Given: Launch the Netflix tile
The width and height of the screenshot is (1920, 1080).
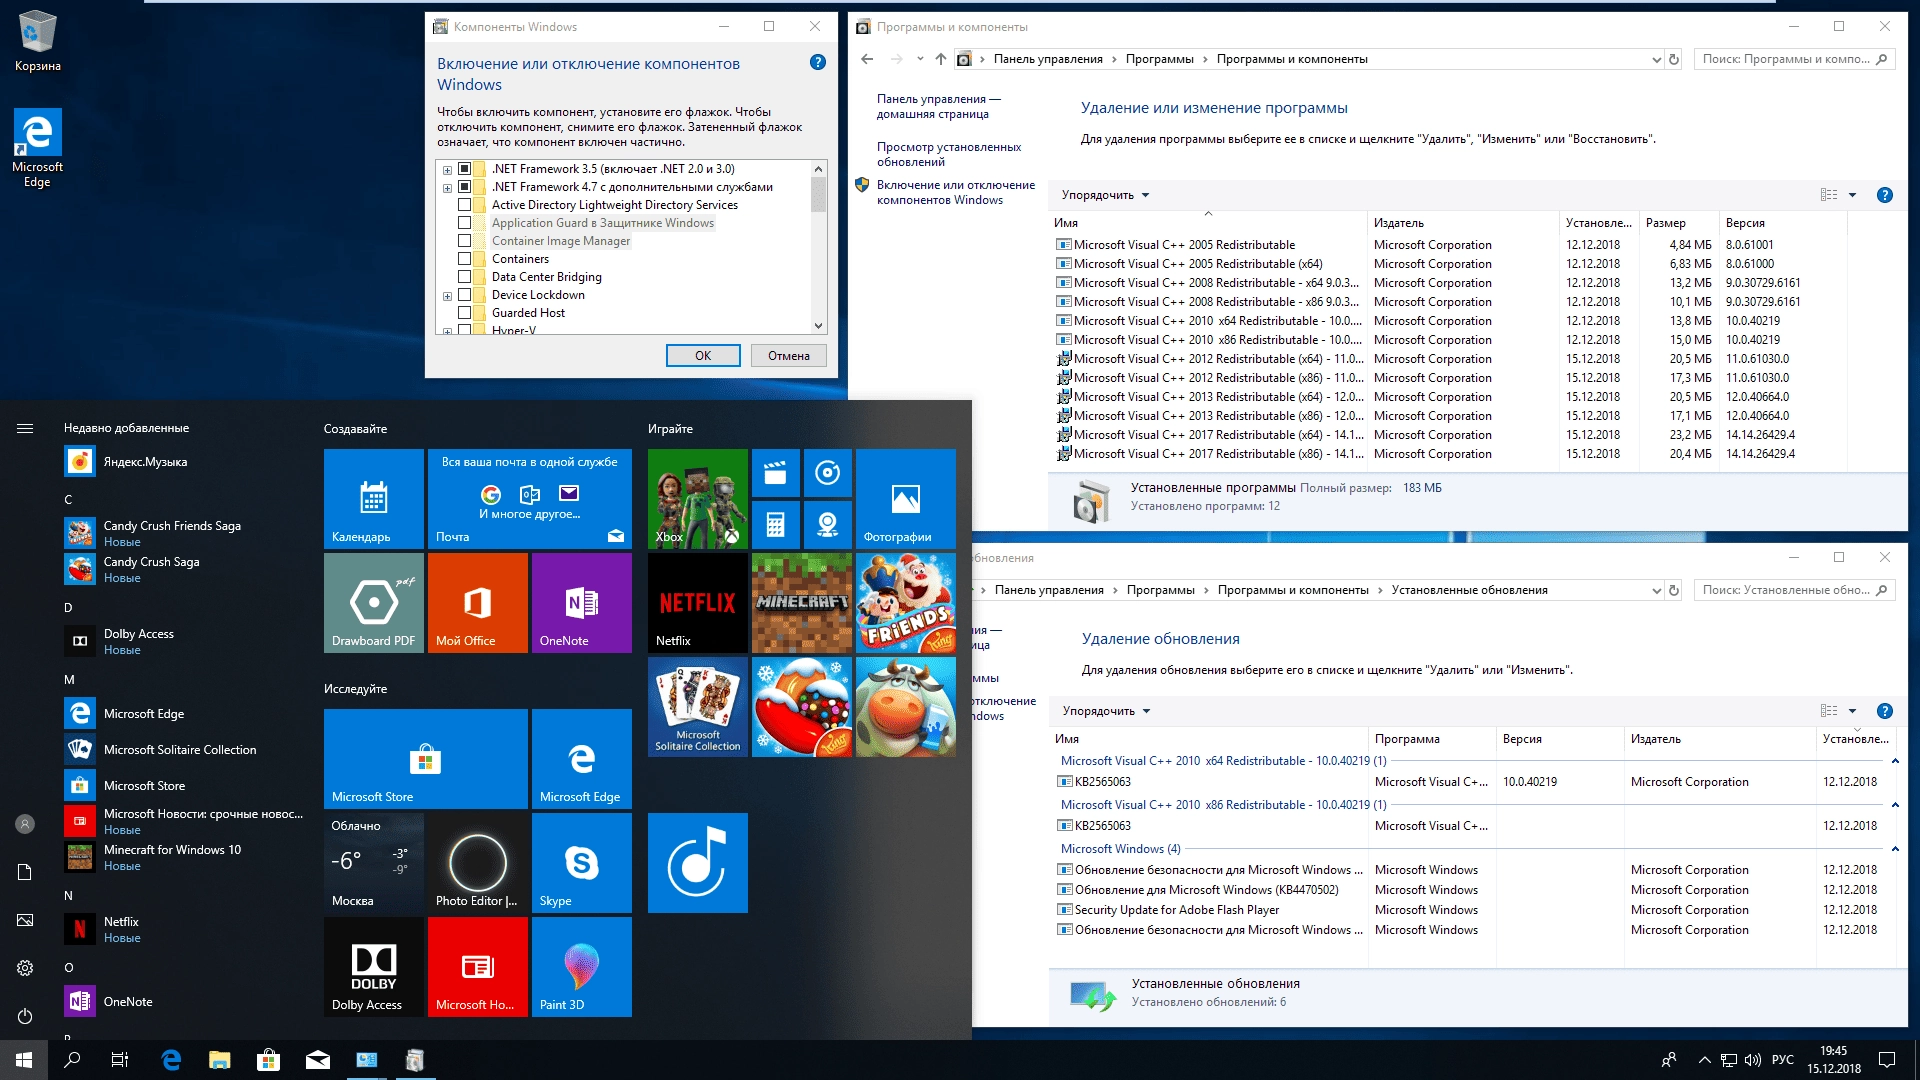Looking at the screenshot, I should (698, 602).
